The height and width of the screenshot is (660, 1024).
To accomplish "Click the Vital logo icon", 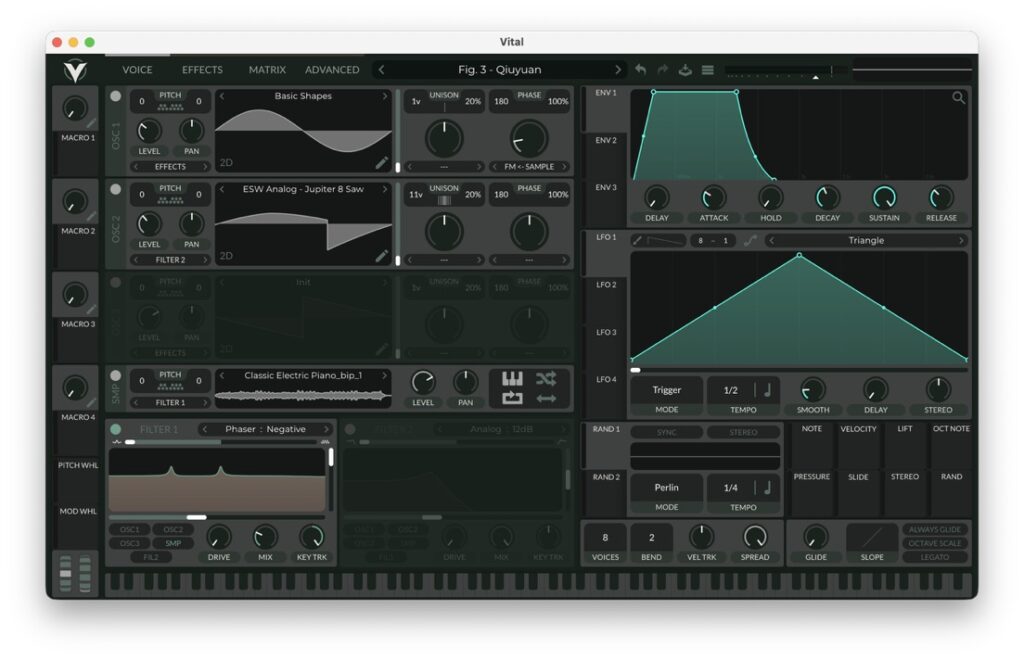I will 75,70.
